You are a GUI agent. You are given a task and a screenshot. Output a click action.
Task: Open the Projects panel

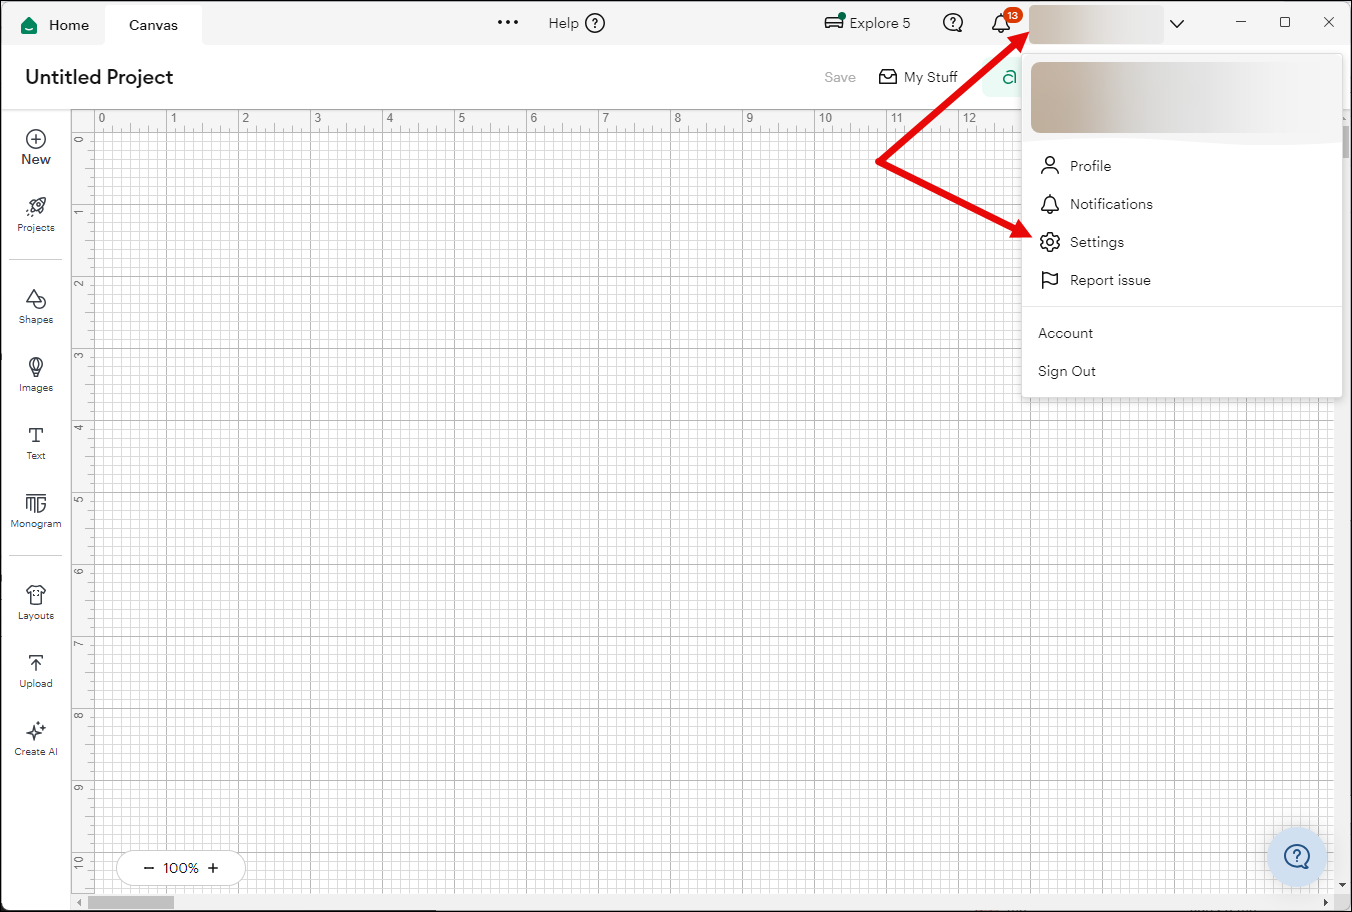click(x=35, y=213)
